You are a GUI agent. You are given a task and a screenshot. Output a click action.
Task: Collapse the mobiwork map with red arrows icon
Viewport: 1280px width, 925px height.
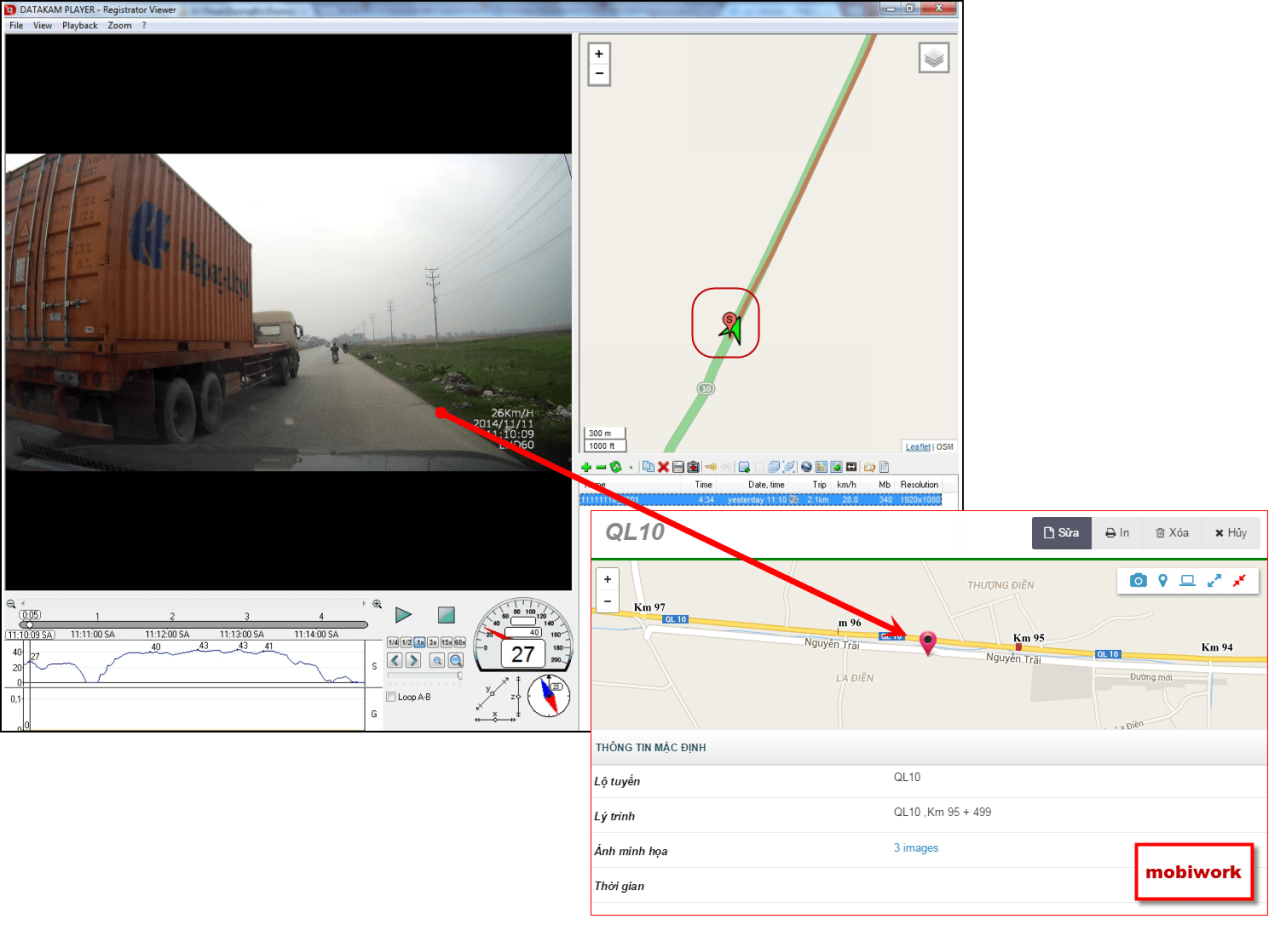coord(1239,580)
